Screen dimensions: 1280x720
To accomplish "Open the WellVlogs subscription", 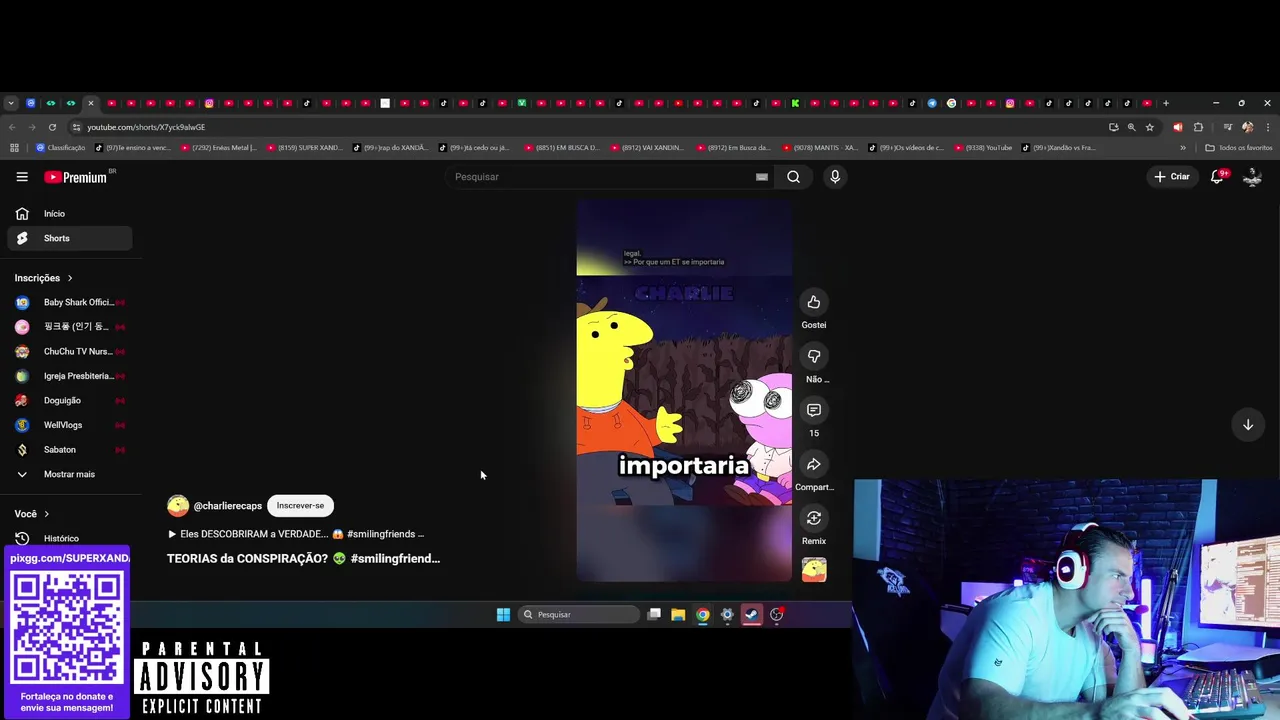I will coord(69,425).
